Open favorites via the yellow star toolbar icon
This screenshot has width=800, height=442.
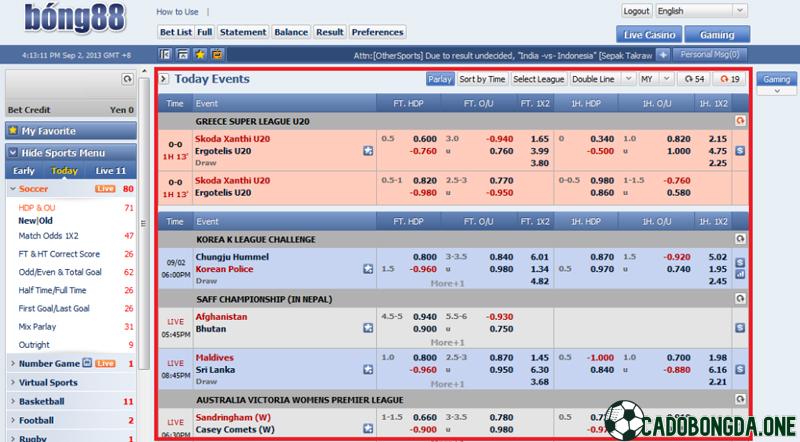click(x=200, y=55)
